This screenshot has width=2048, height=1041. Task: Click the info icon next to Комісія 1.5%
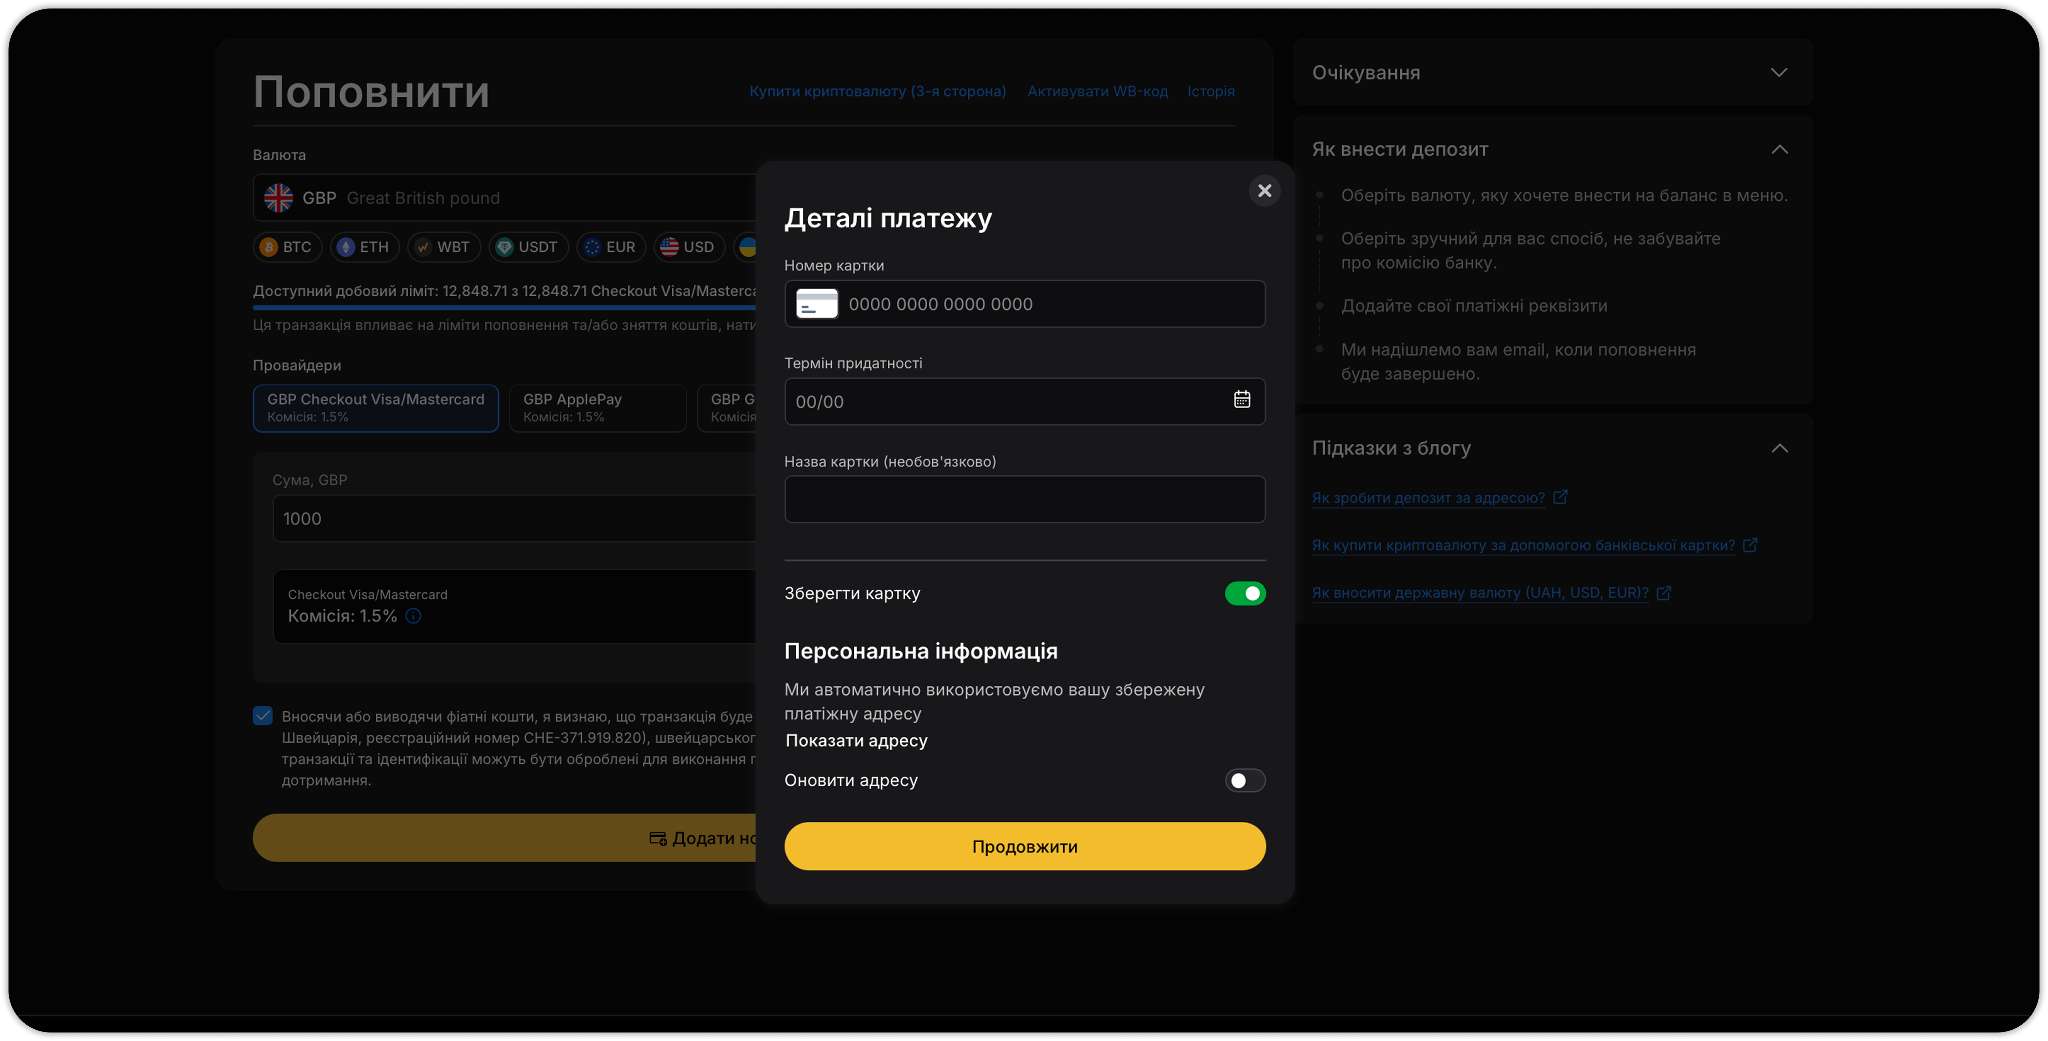413,616
